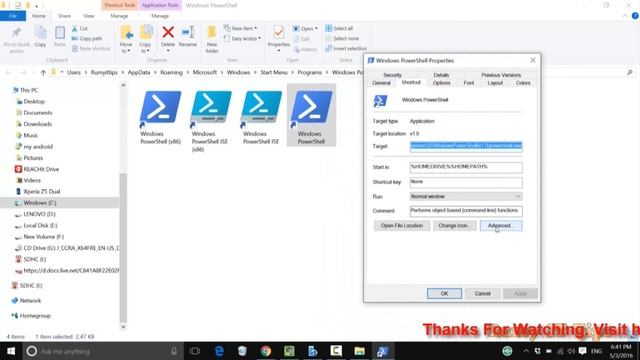Click the Paste ribbon icon
The width and height of the screenshot is (640, 360).
tap(60, 37)
